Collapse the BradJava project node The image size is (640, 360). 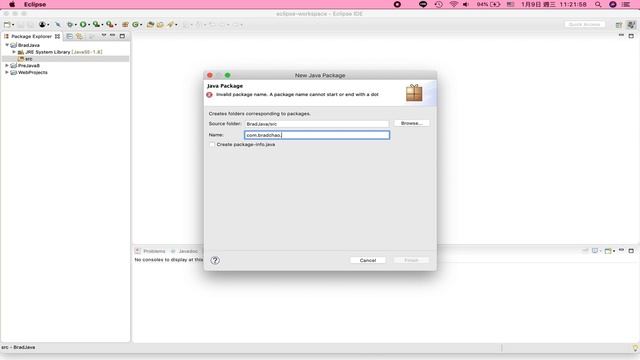point(7,45)
